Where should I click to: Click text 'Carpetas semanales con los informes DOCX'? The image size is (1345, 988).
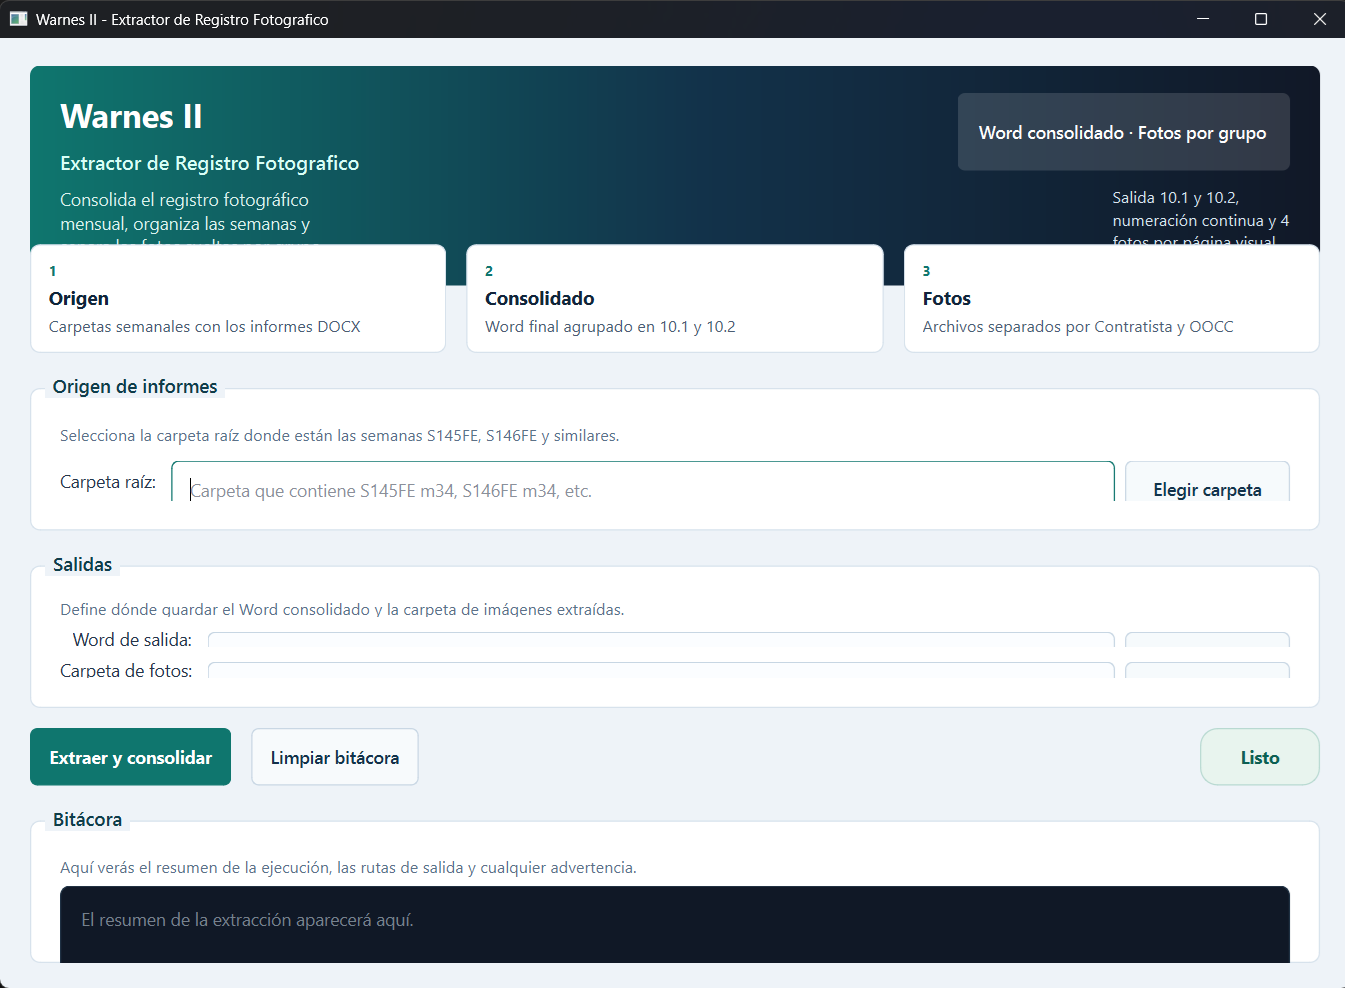pos(205,327)
